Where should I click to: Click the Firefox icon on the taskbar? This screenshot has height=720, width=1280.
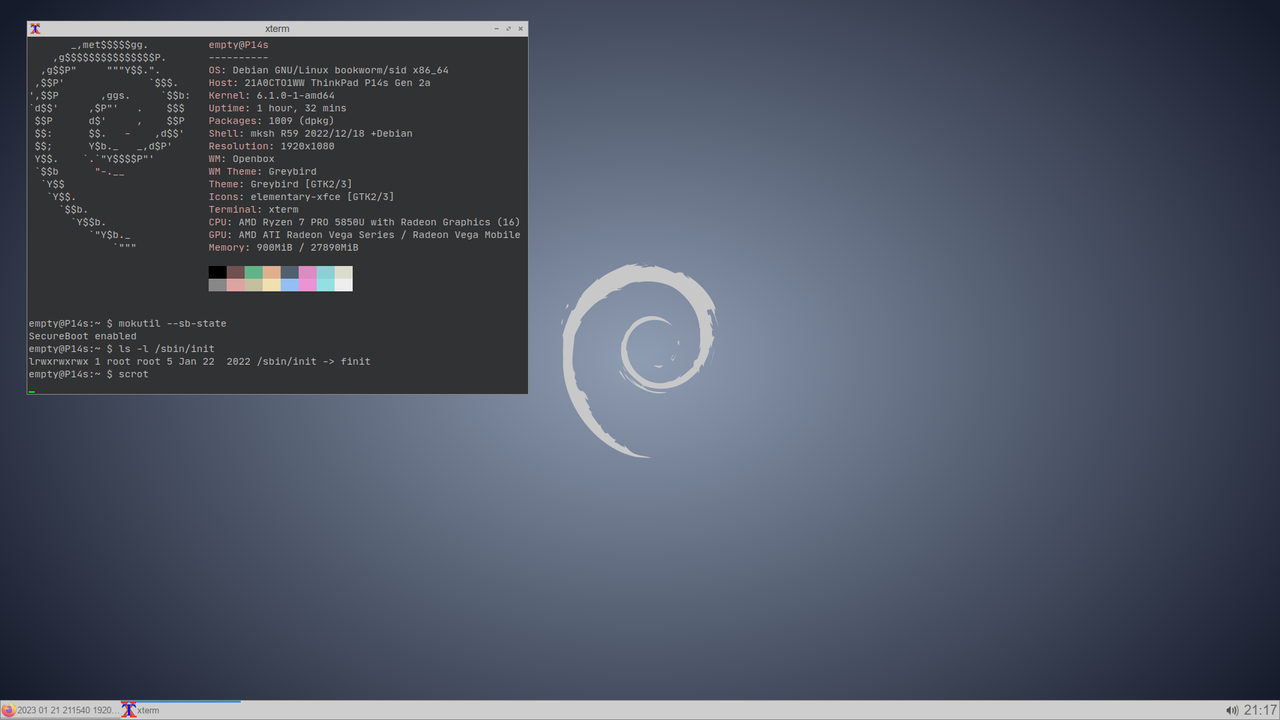click(8, 710)
